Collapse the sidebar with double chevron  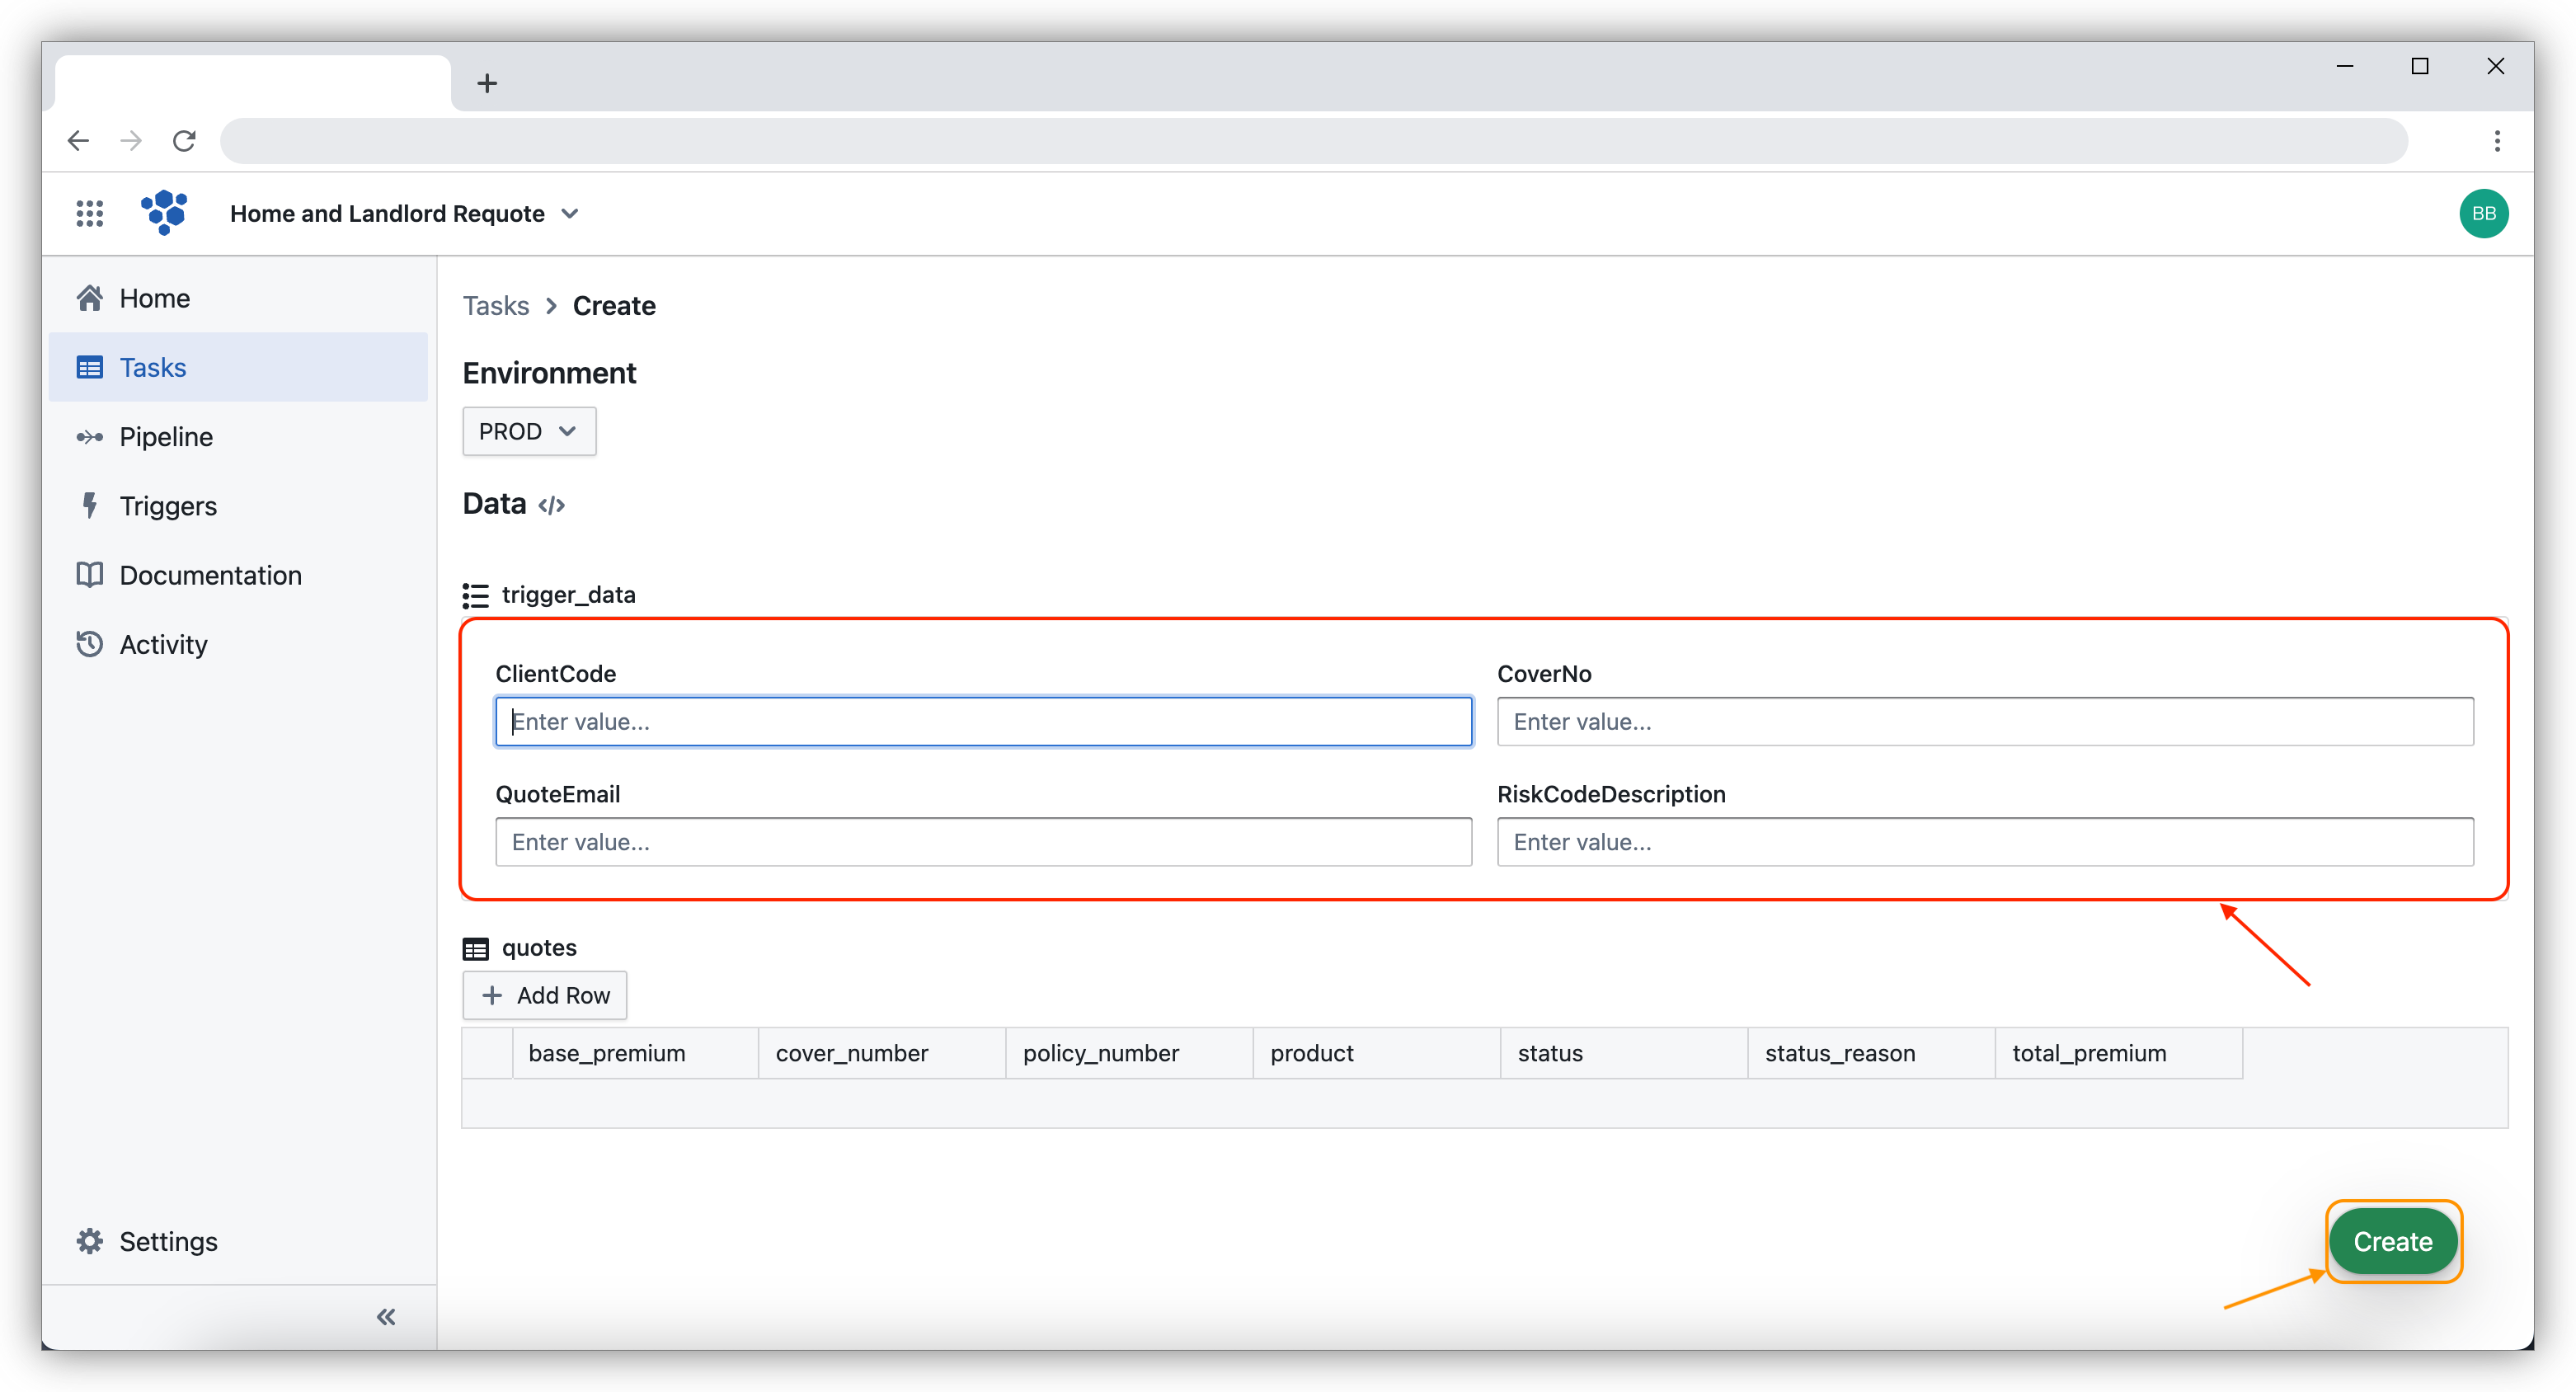click(386, 1316)
